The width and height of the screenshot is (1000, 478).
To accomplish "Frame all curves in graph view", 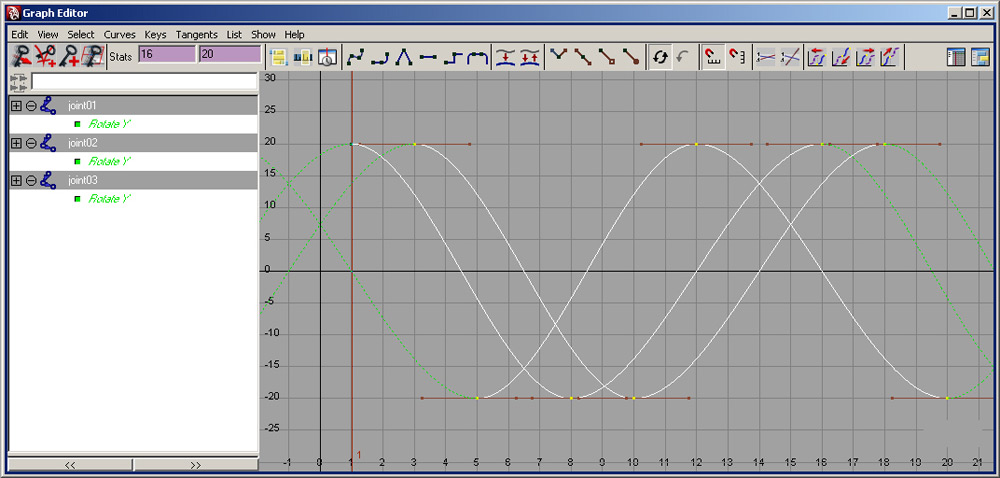I will pos(278,57).
